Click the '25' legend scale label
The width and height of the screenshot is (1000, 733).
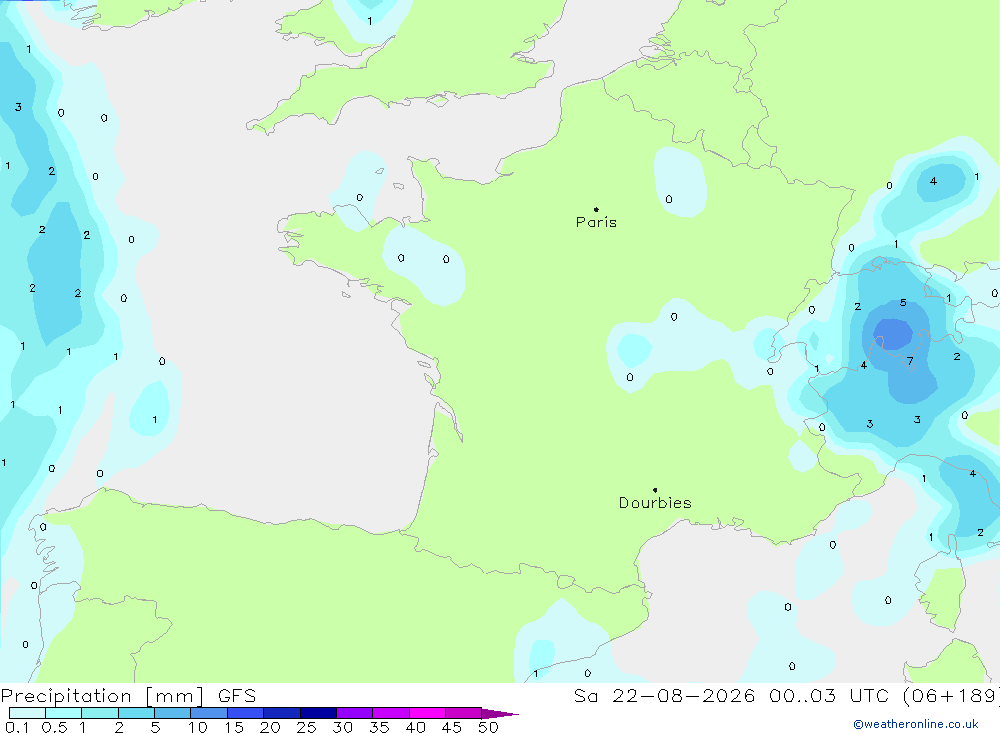click(x=307, y=727)
